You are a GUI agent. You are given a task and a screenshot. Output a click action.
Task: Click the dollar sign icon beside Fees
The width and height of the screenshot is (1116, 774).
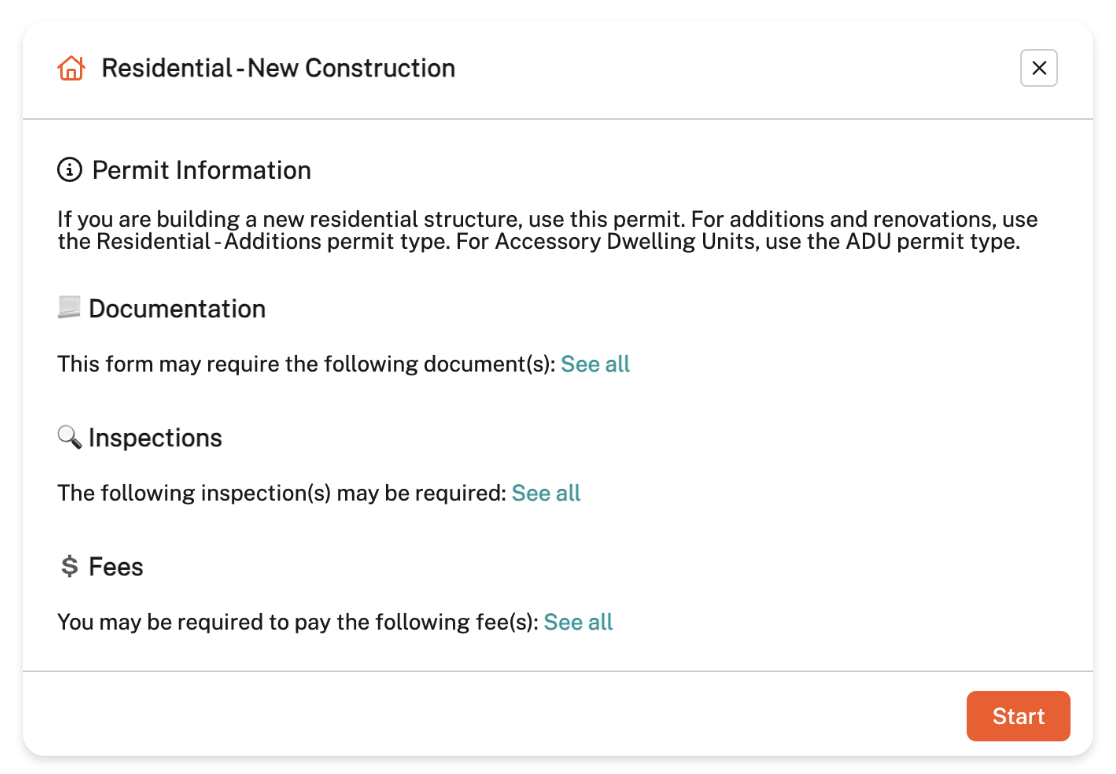click(69, 566)
